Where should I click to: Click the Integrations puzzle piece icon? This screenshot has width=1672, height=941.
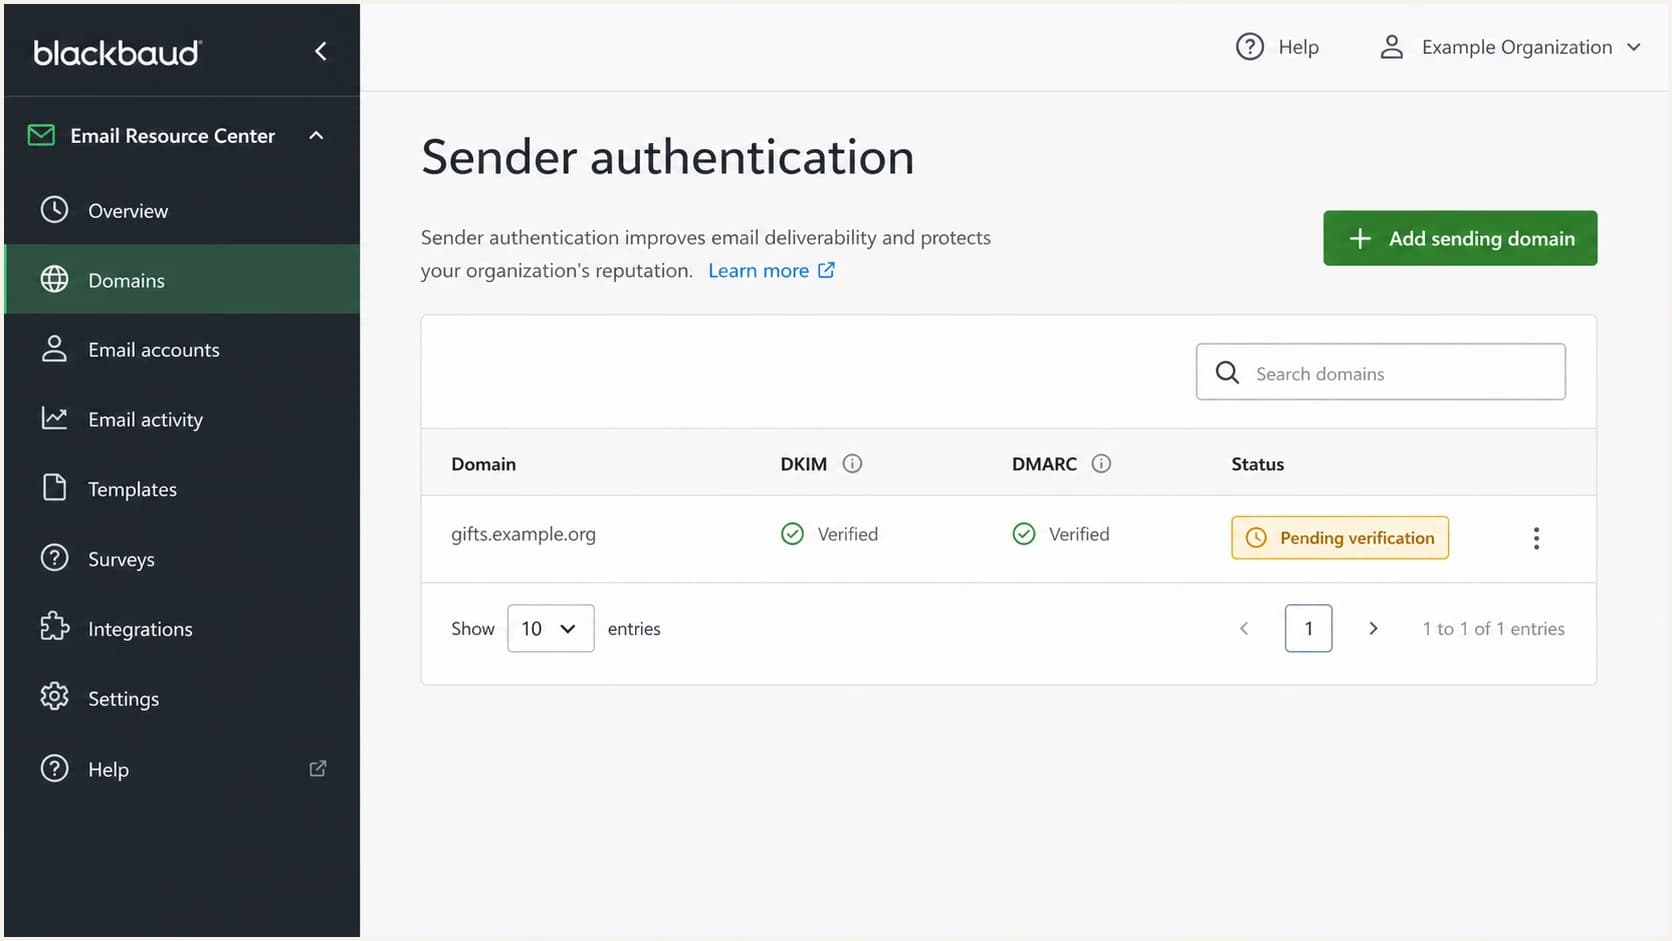point(54,626)
